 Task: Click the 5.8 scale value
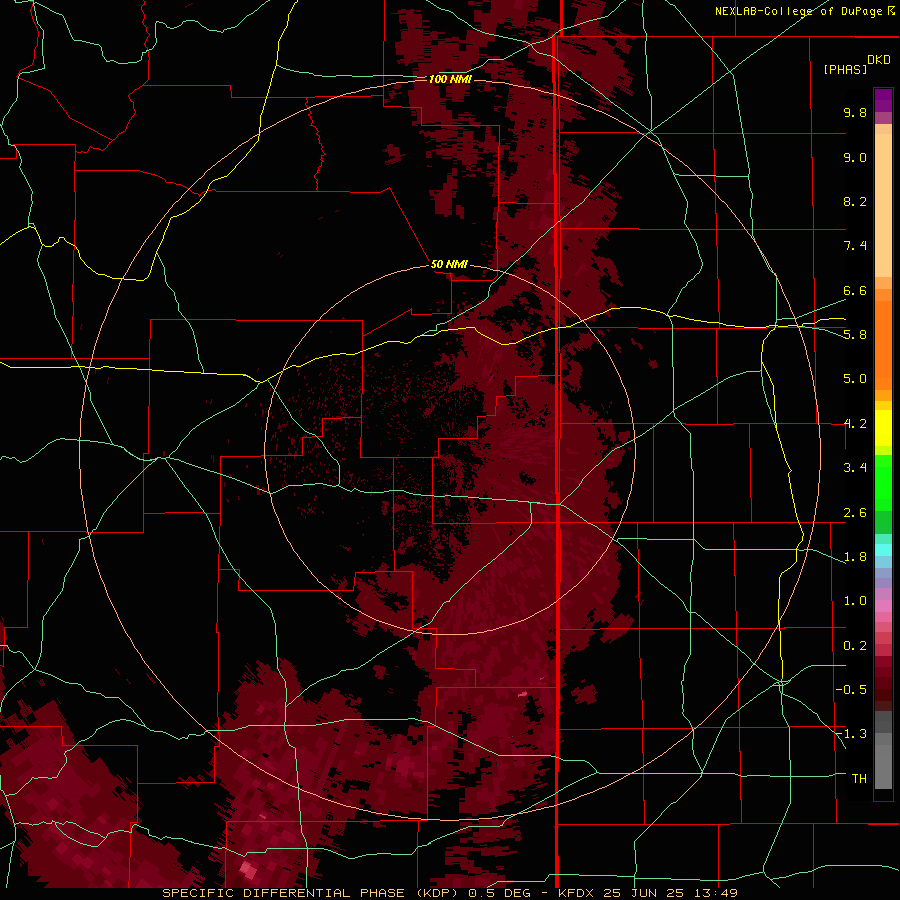855,335
